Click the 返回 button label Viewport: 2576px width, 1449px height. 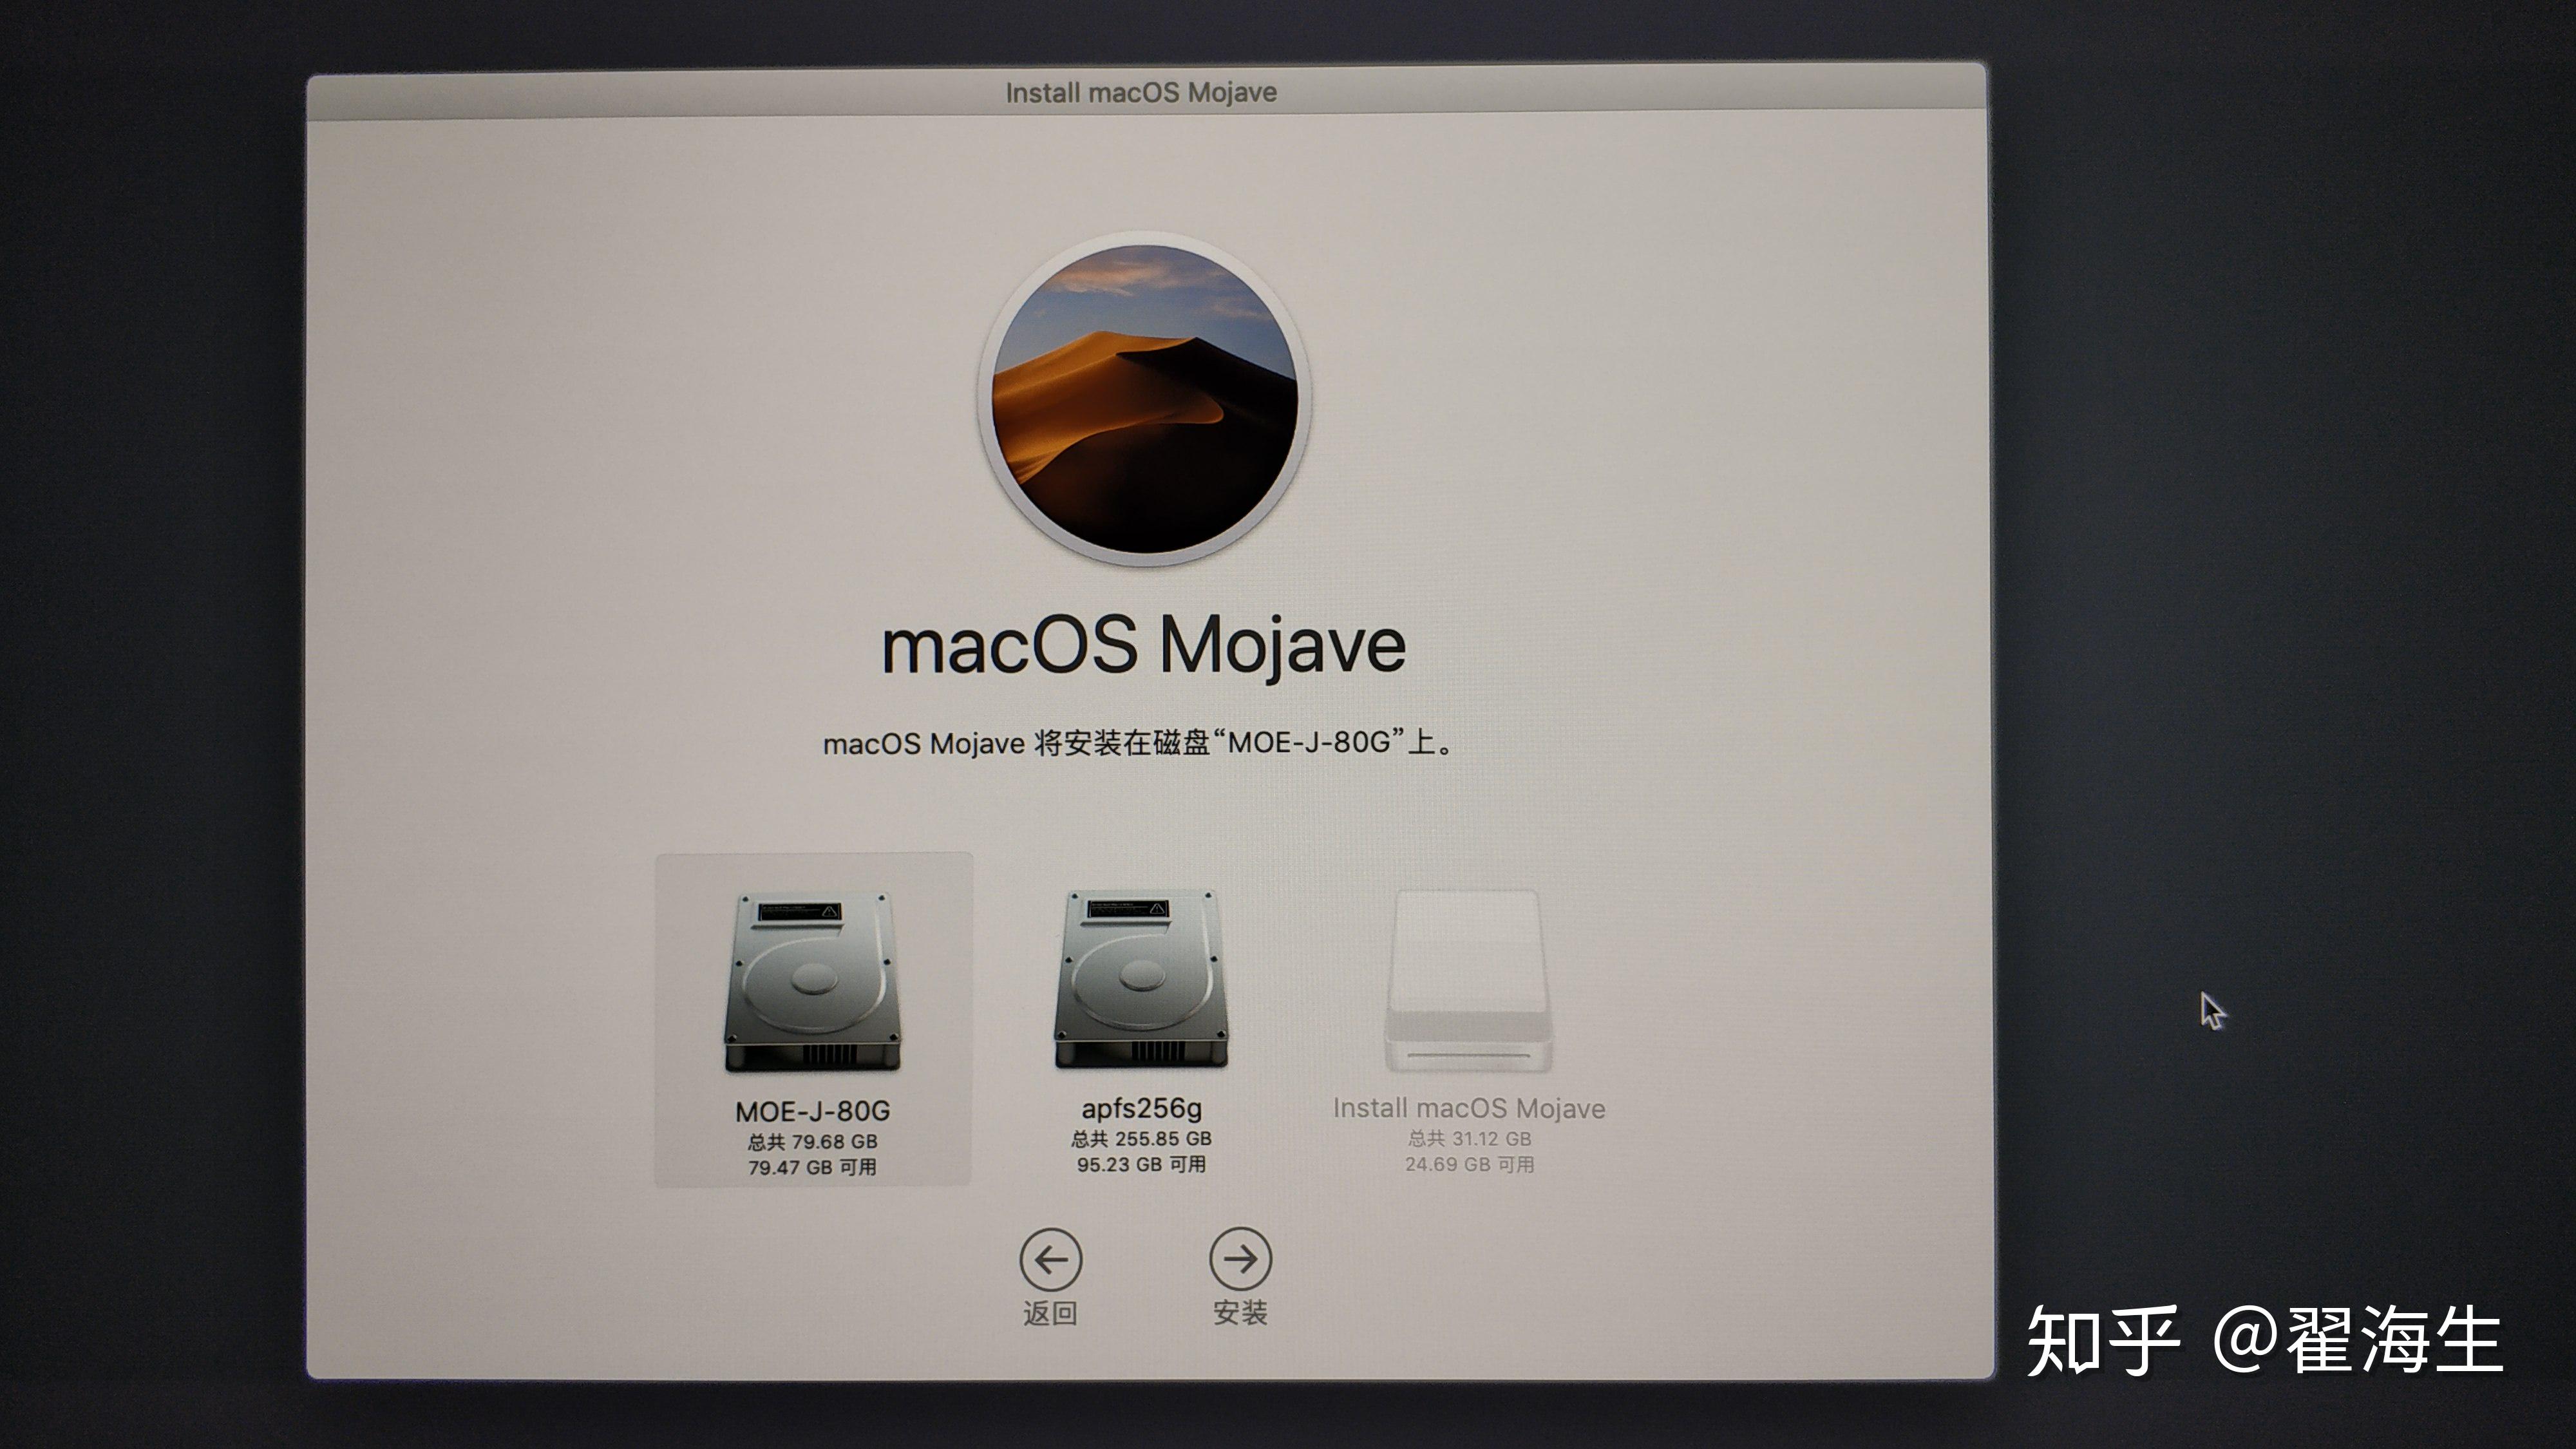pyautogui.click(x=1050, y=1313)
